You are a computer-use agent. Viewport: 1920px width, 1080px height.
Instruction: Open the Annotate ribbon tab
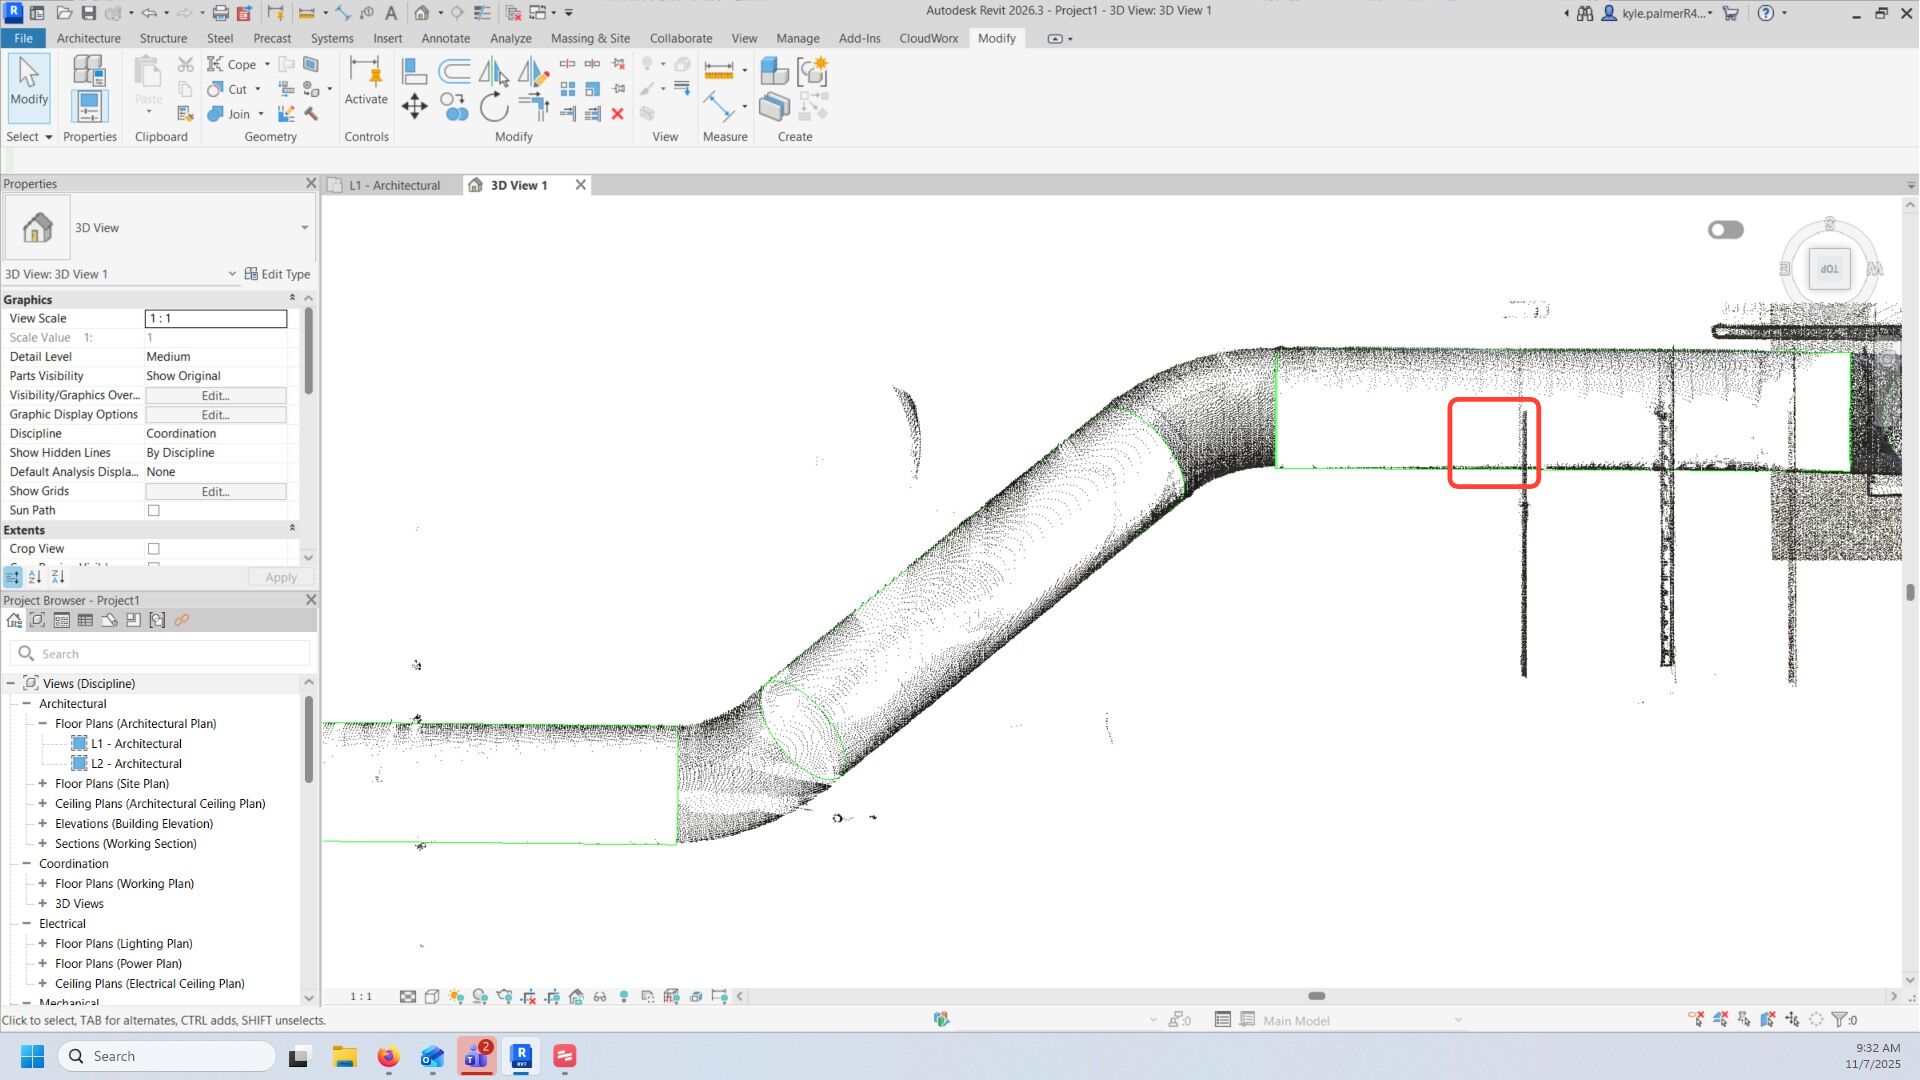pyautogui.click(x=445, y=38)
